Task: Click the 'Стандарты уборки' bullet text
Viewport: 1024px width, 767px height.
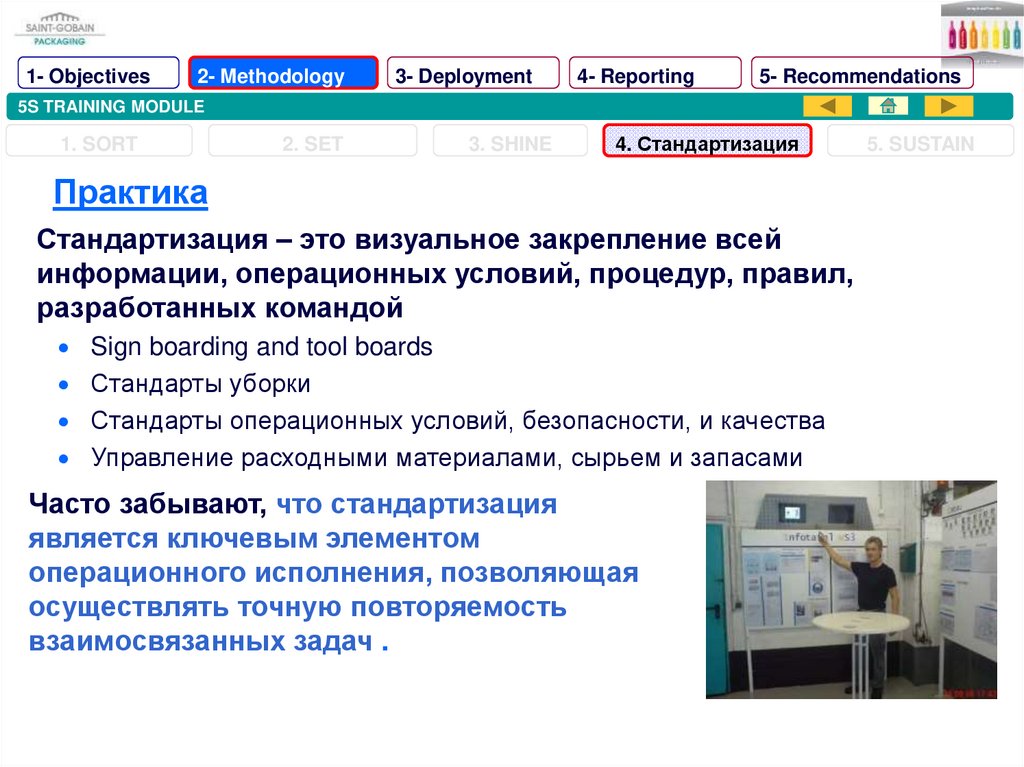Action: tap(200, 384)
